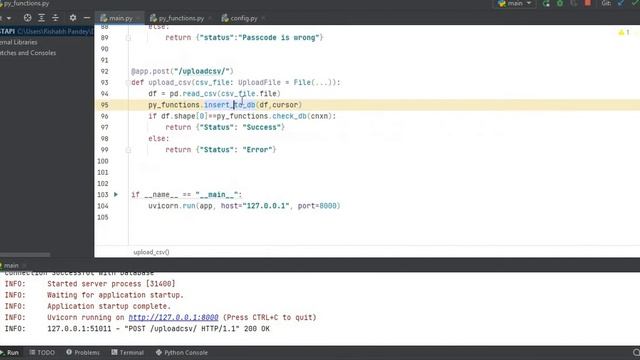Click the 'Application startup complete.' log line
640x360 pixels.
(x=109, y=306)
